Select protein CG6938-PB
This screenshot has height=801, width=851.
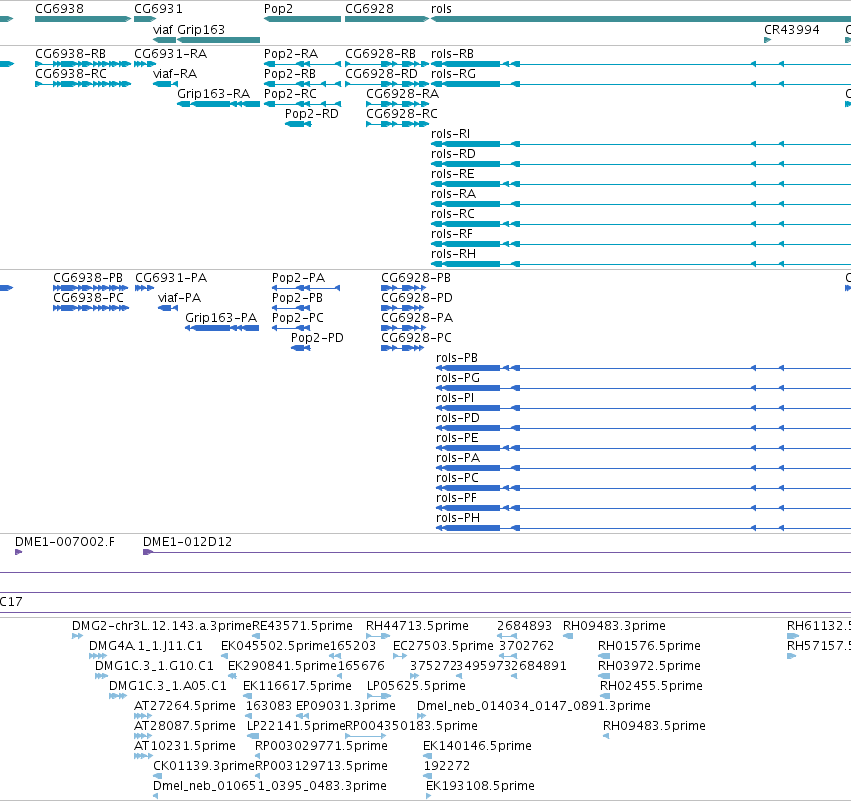coord(91,288)
